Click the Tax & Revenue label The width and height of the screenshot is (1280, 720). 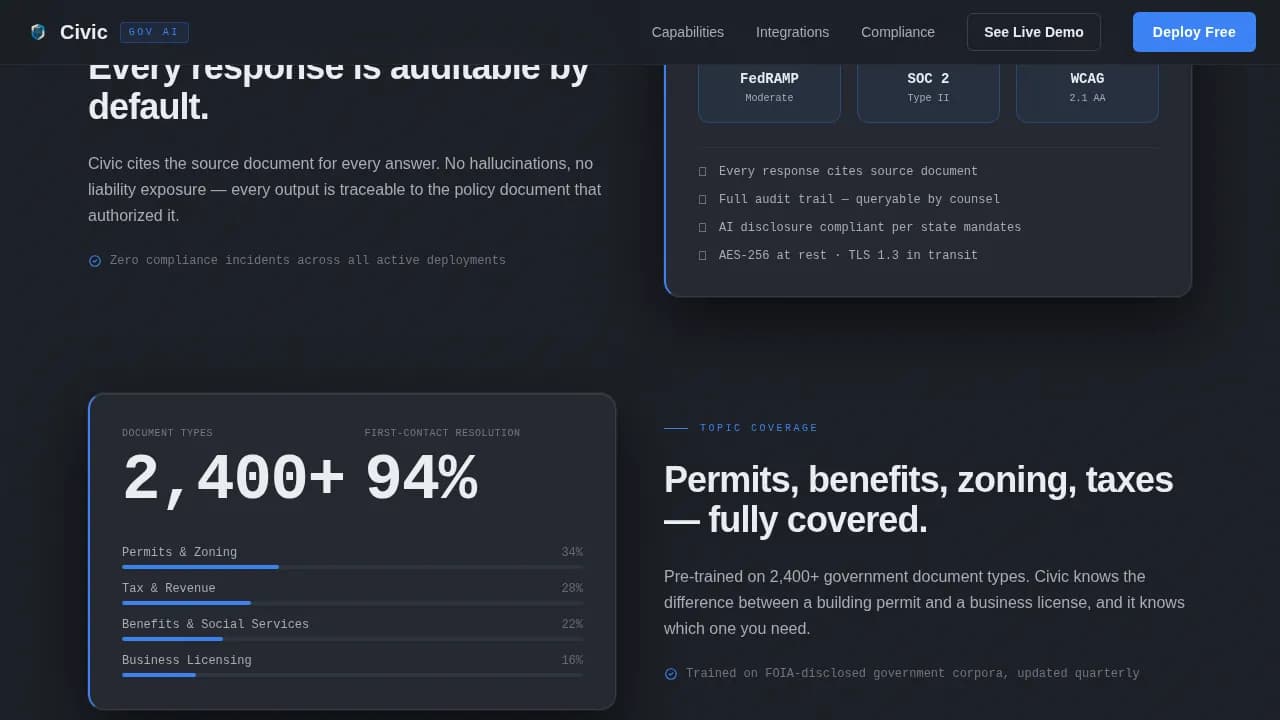[168, 588]
